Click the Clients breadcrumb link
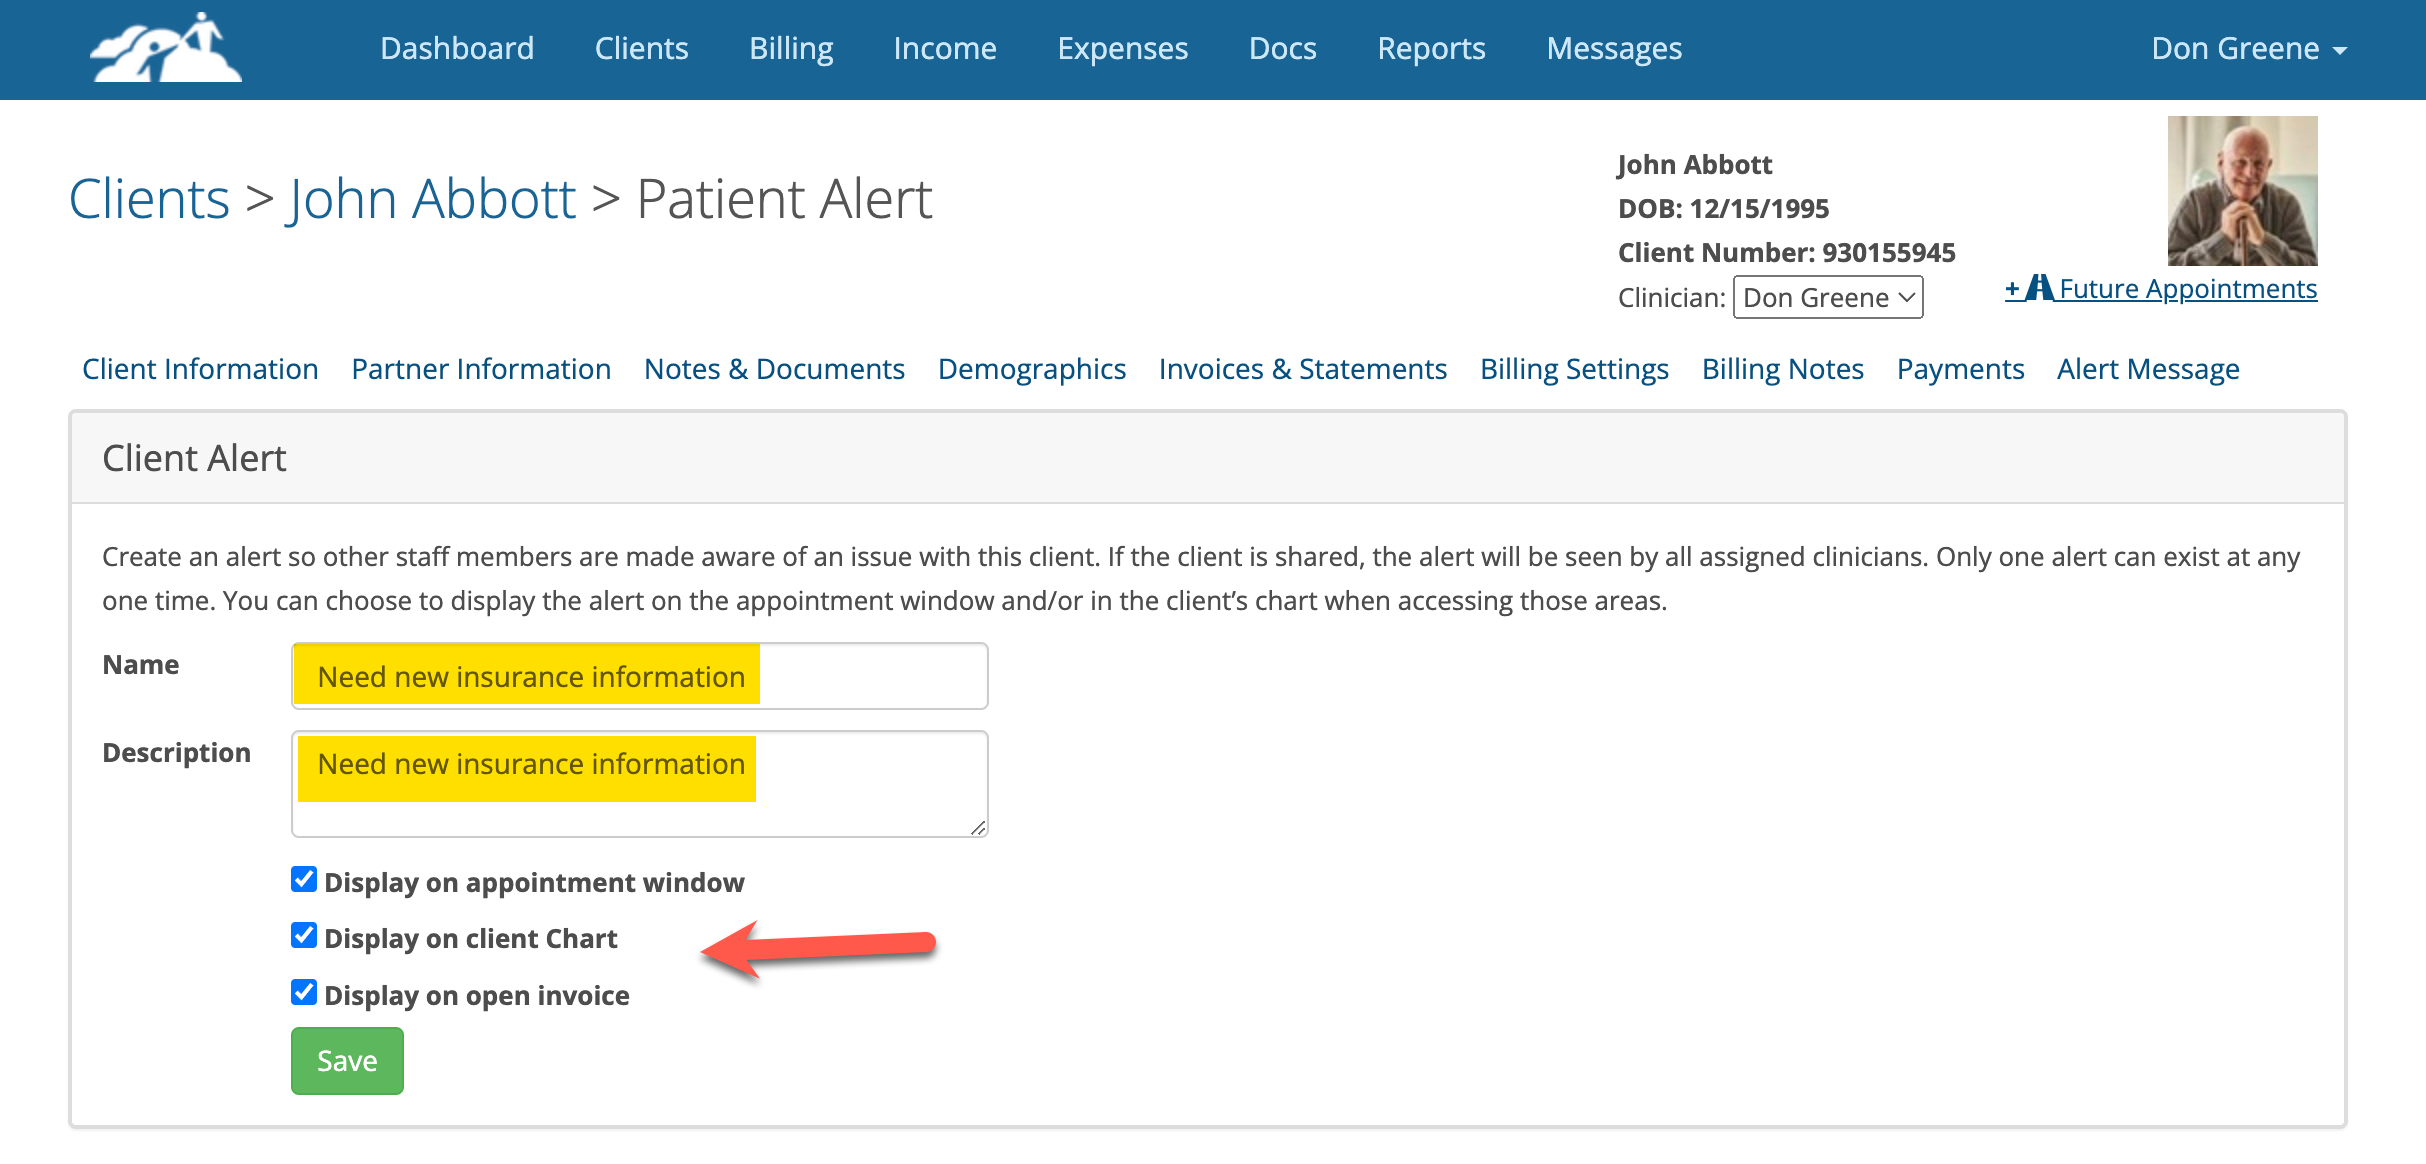The image size is (2426, 1164). coord(149,198)
